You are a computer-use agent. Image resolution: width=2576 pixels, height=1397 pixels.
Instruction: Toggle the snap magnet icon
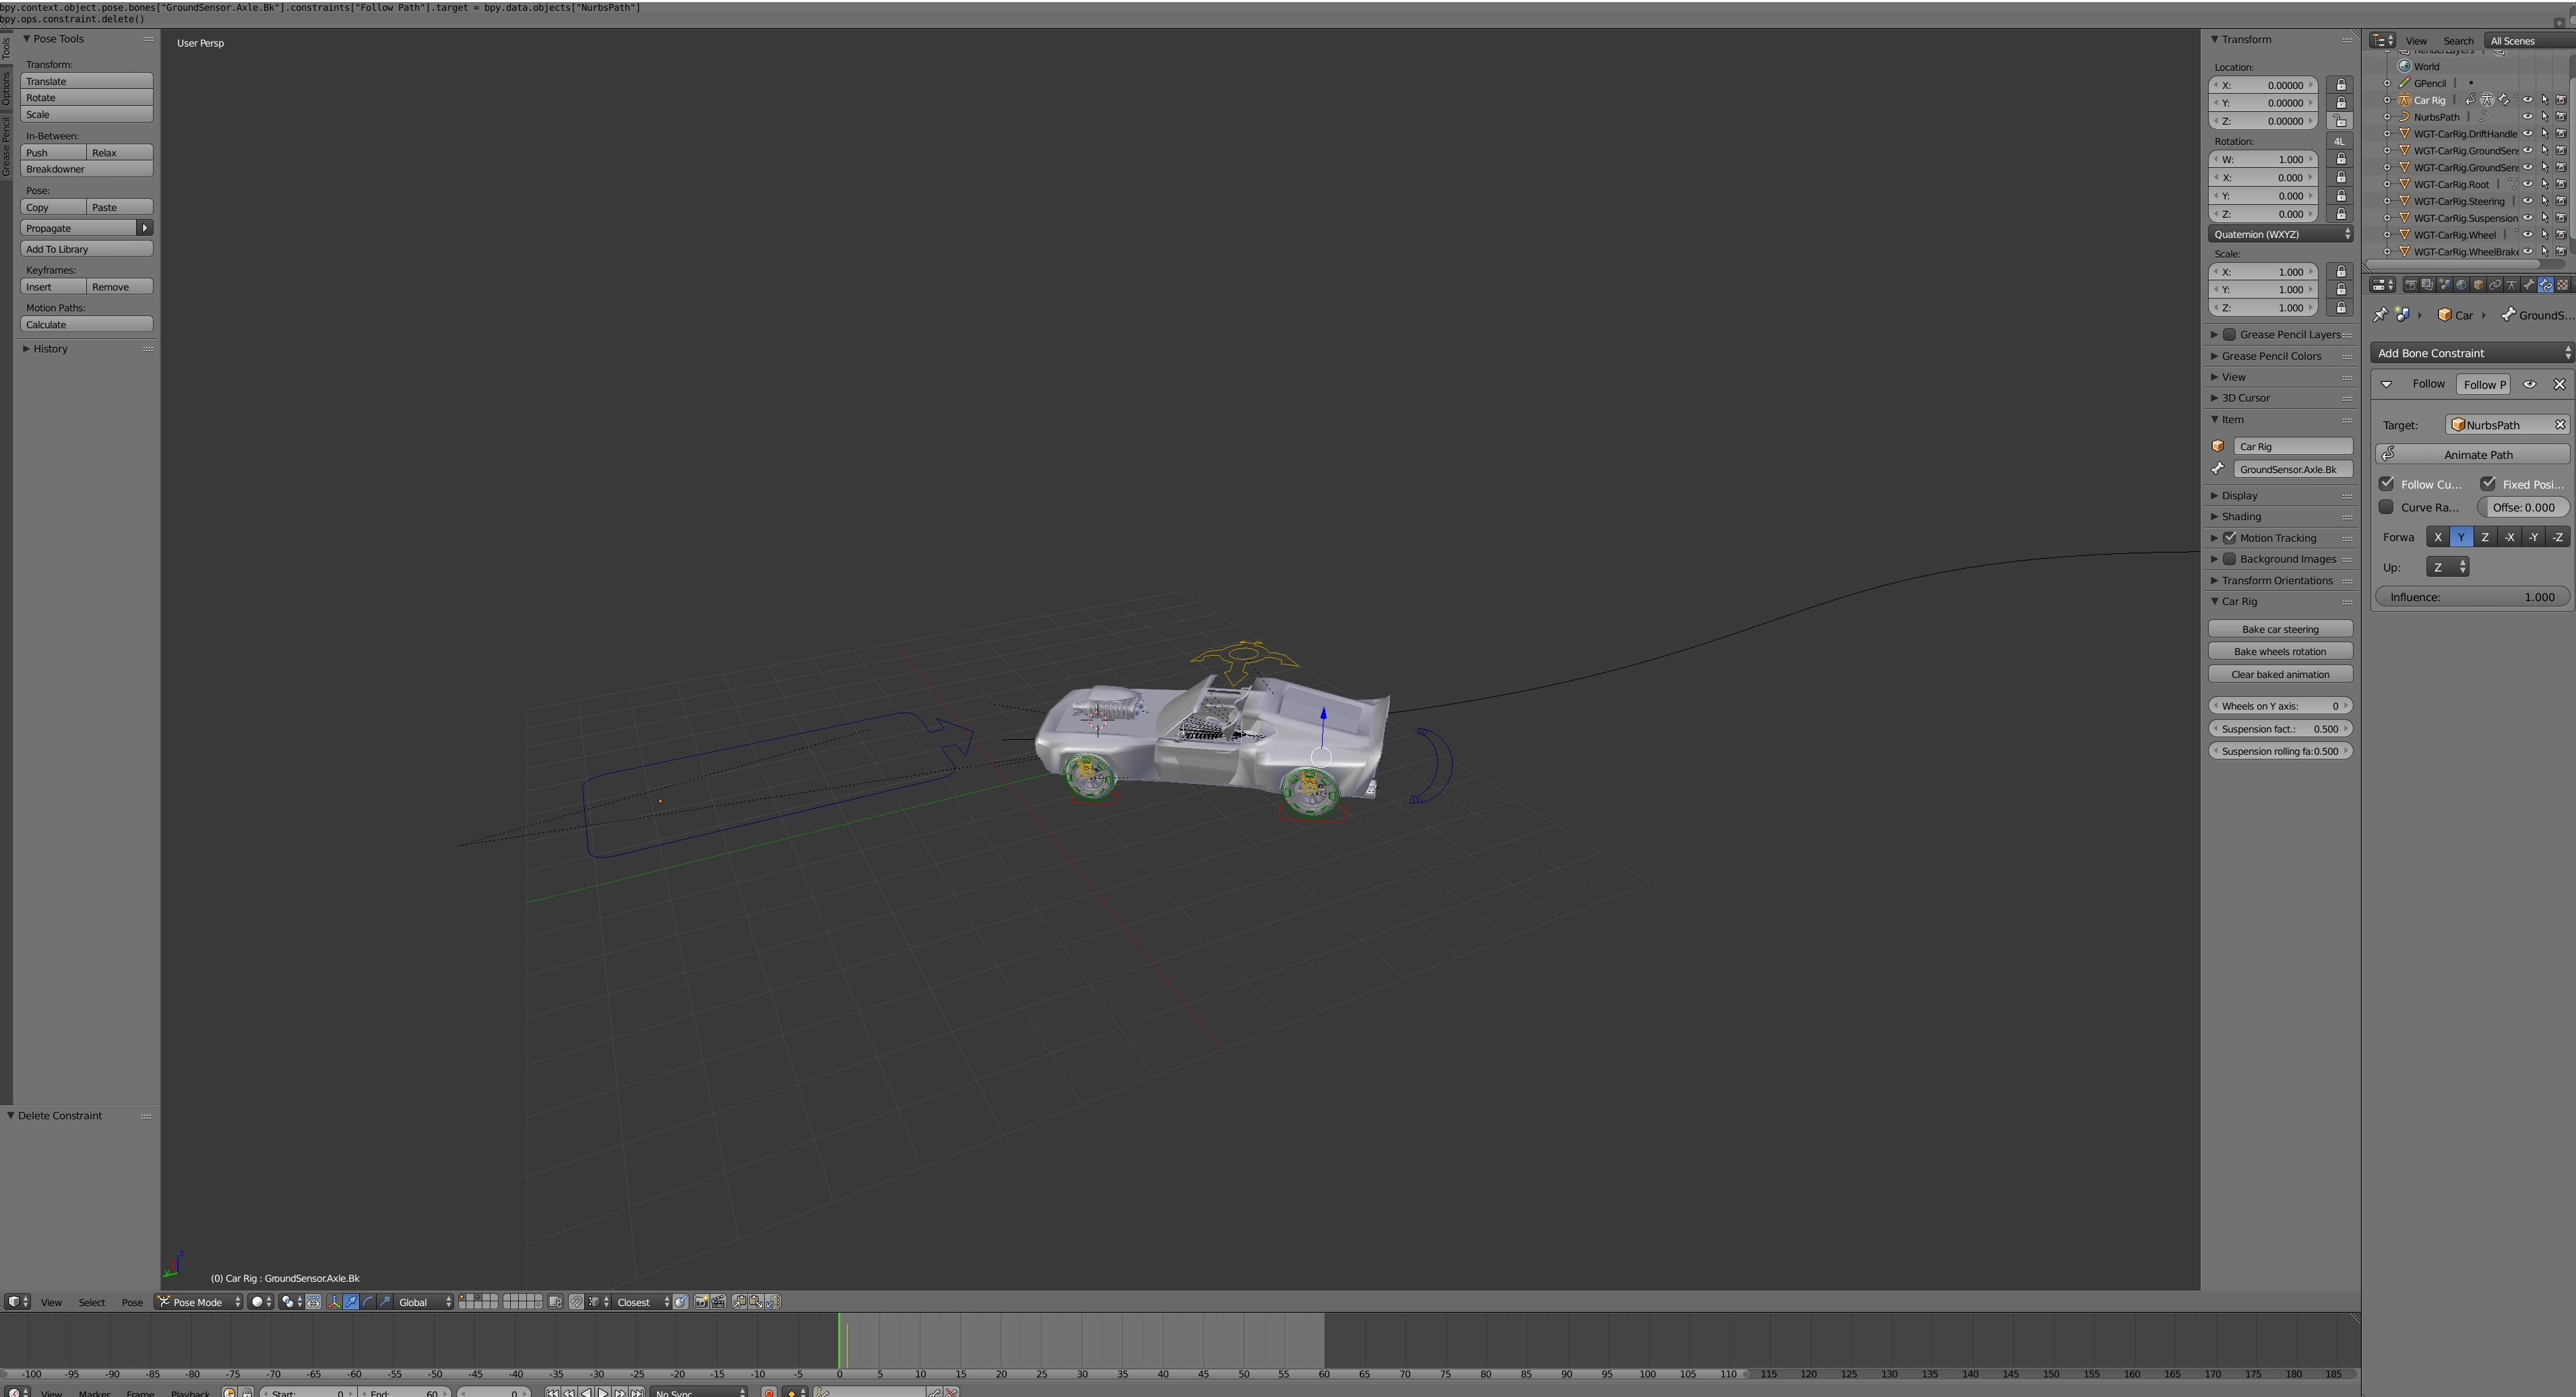click(x=576, y=1302)
